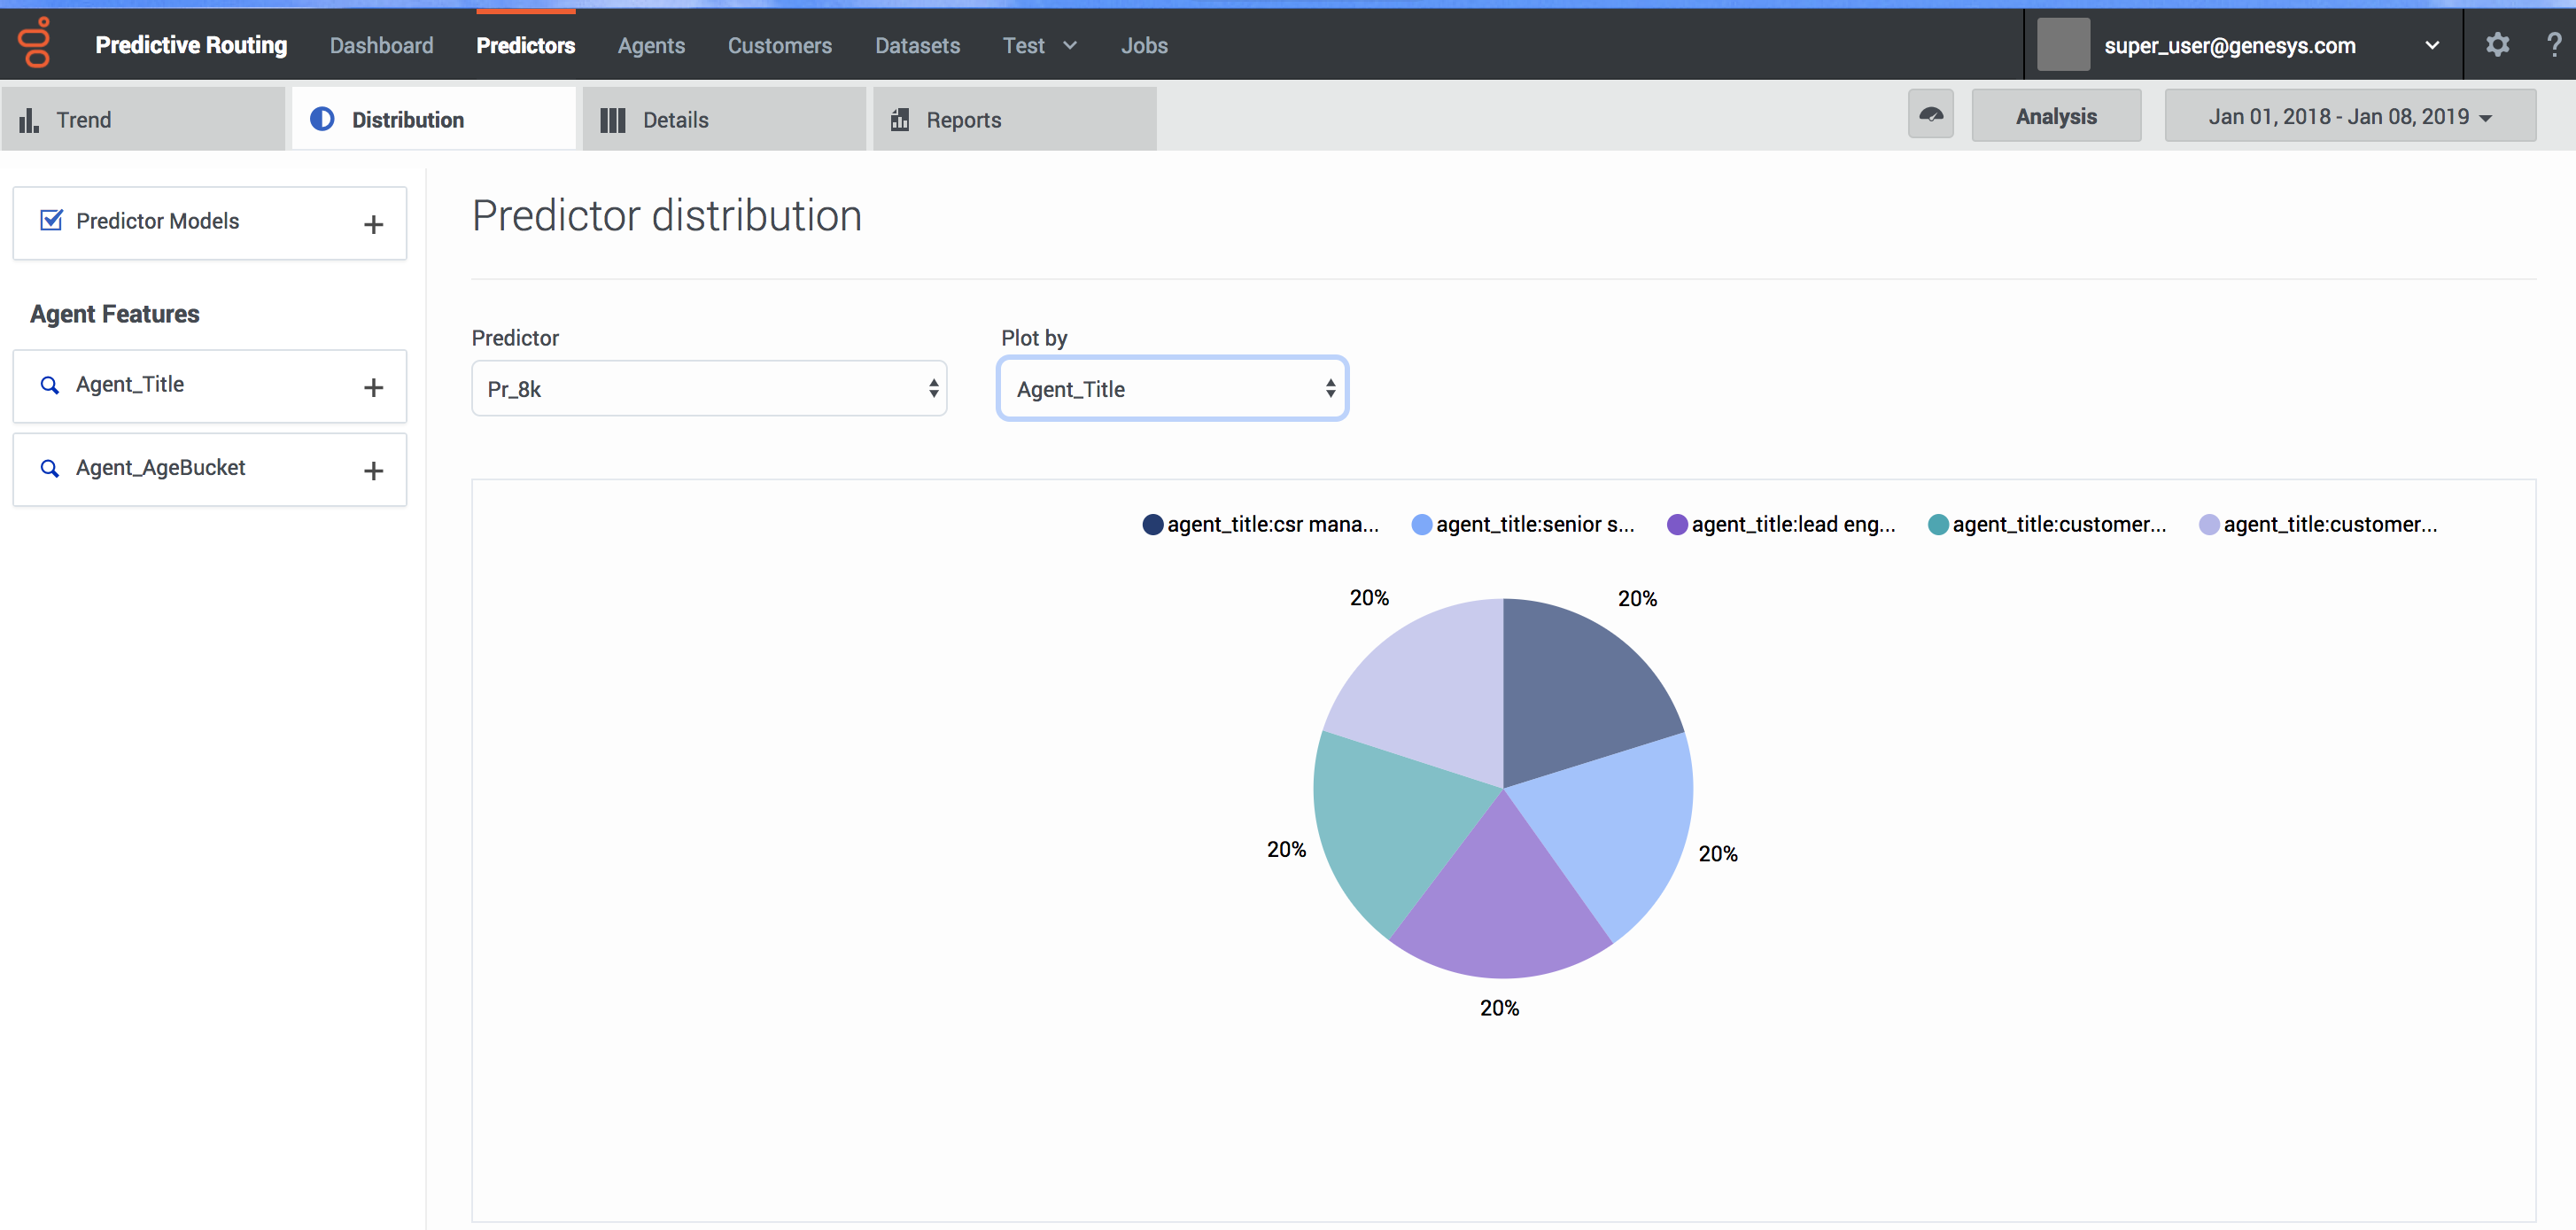
Task: Open the Predictor dropdown showing Pr_8k
Action: click(709, 389)
